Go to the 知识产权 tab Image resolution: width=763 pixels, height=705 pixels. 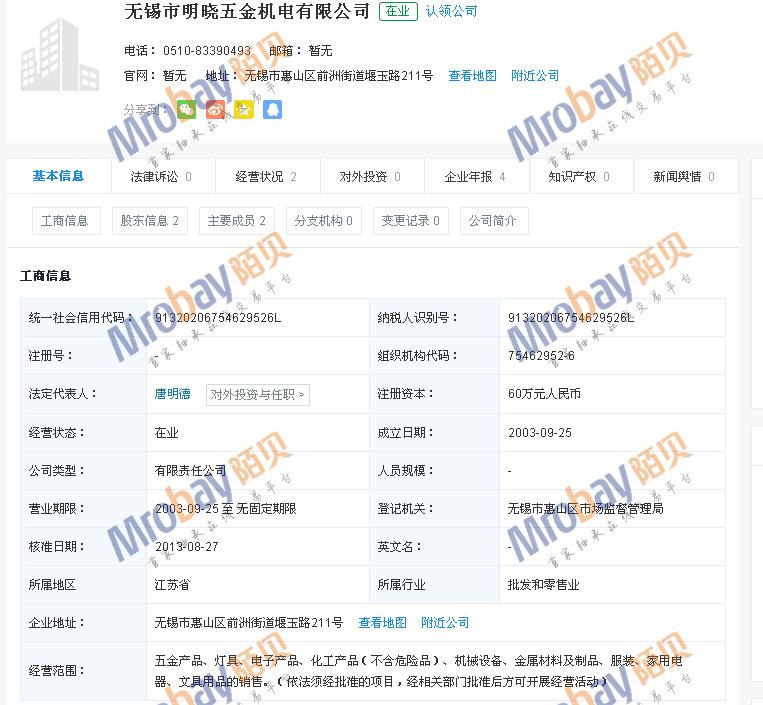coord(579,177)
